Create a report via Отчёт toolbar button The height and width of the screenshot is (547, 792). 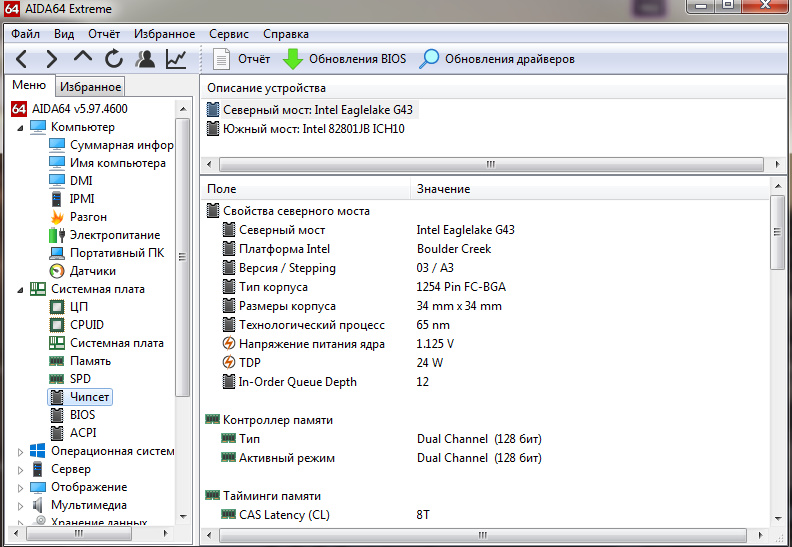[241, 59]
